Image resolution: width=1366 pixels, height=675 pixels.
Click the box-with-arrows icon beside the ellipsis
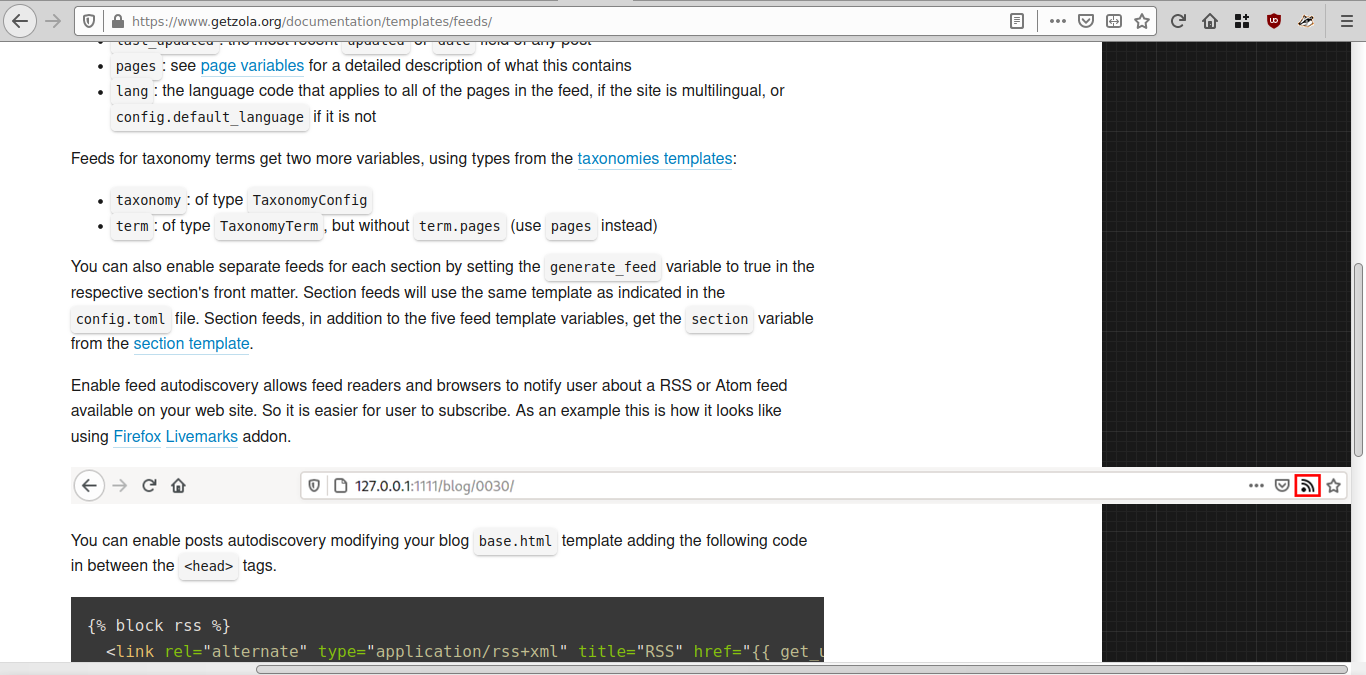(x=1113, y=20)
